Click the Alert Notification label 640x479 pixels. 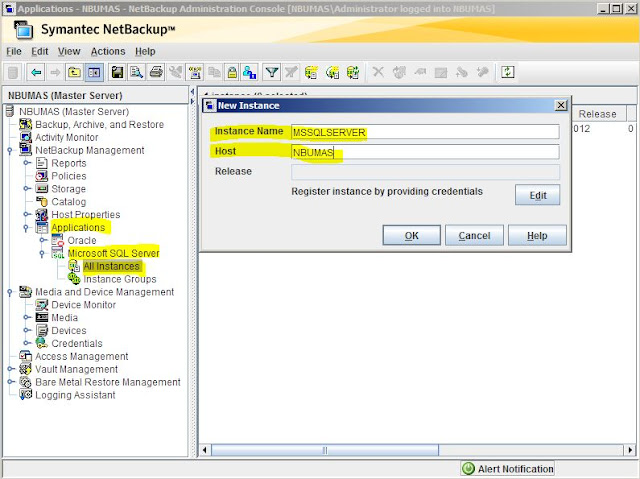coord(516,469)
